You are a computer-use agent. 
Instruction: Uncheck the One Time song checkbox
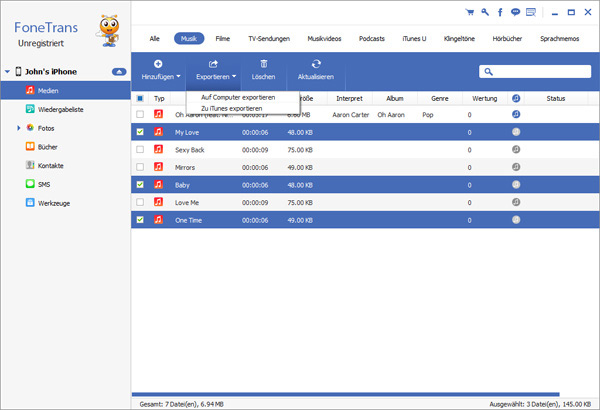click(140, 220)
